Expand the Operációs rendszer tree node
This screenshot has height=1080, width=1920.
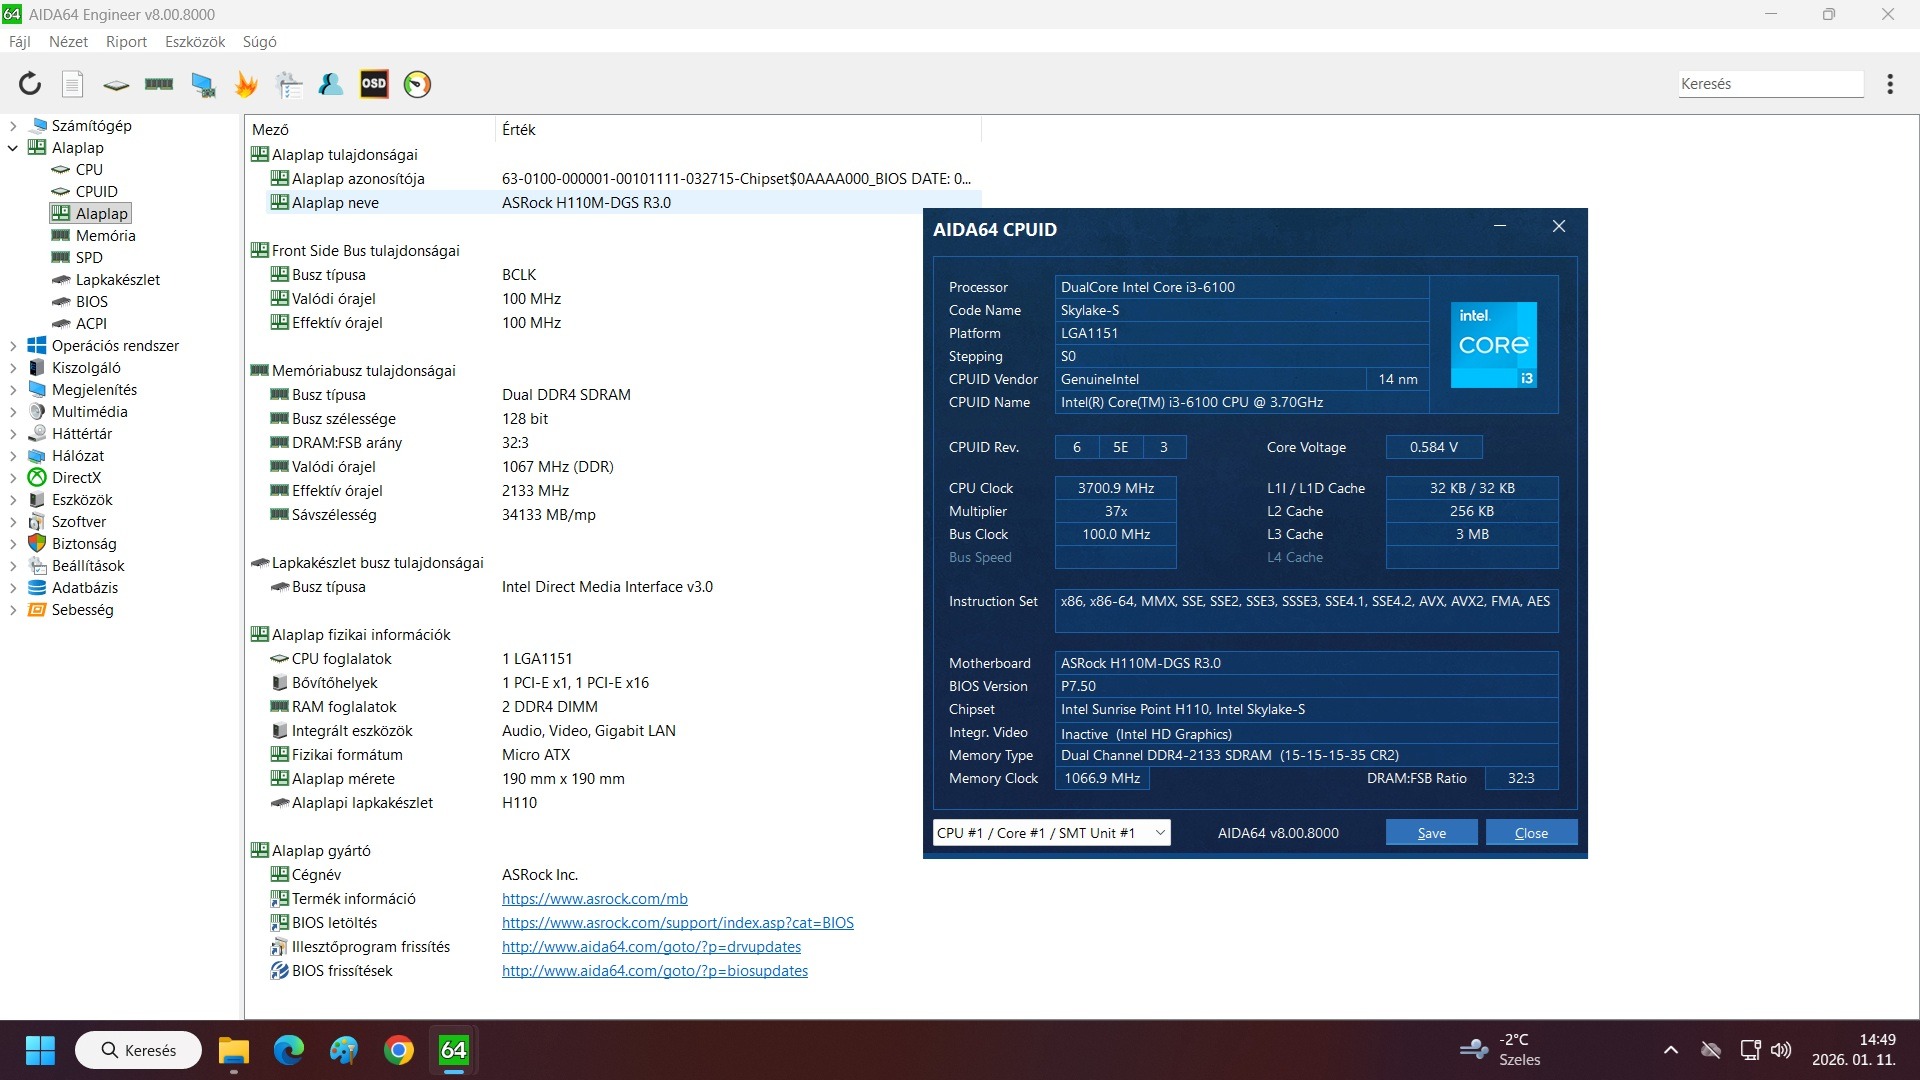coord(12,345)
